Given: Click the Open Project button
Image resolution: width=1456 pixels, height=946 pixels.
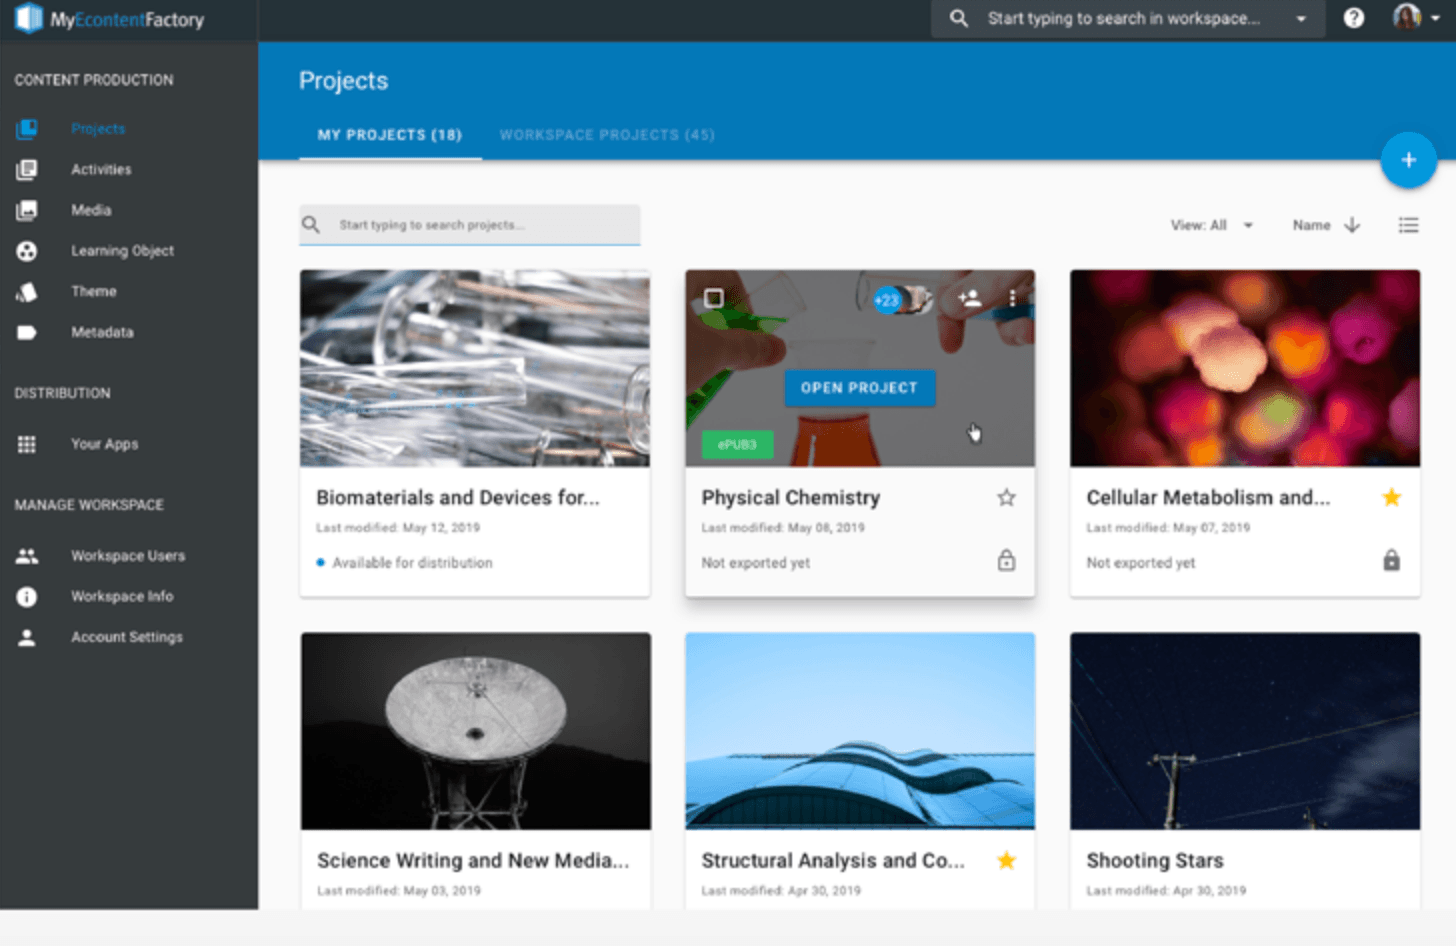Looking at the screenshot, I should coord(859,388).
